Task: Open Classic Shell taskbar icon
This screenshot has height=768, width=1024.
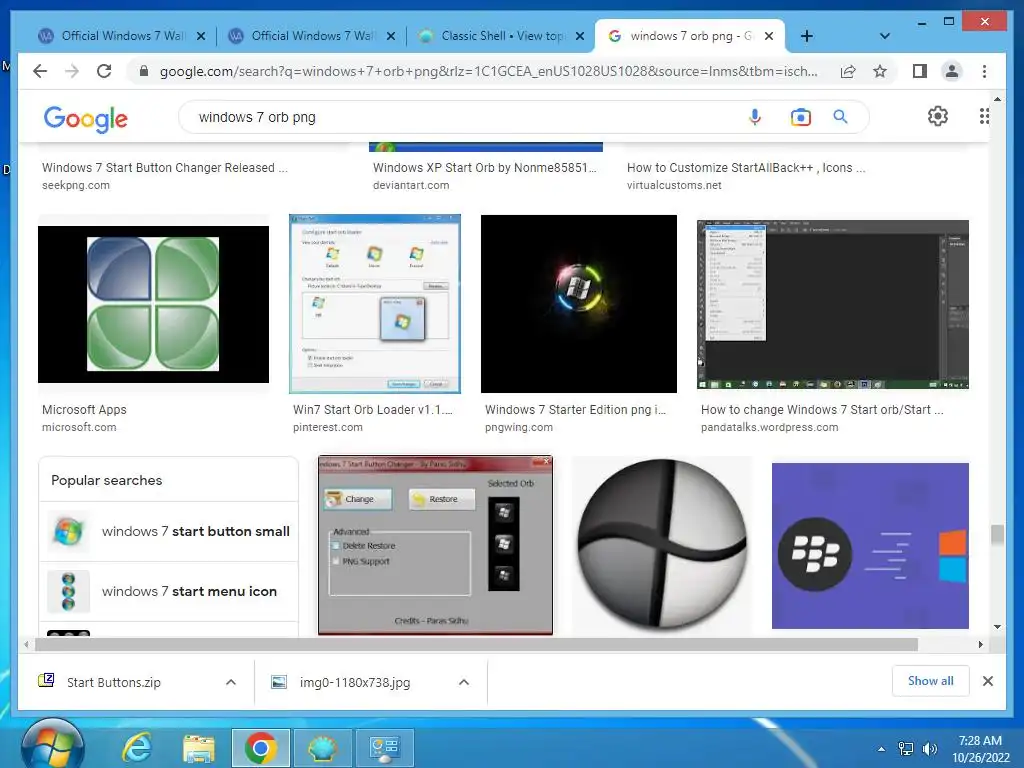Action: click(x=322, y=748)
